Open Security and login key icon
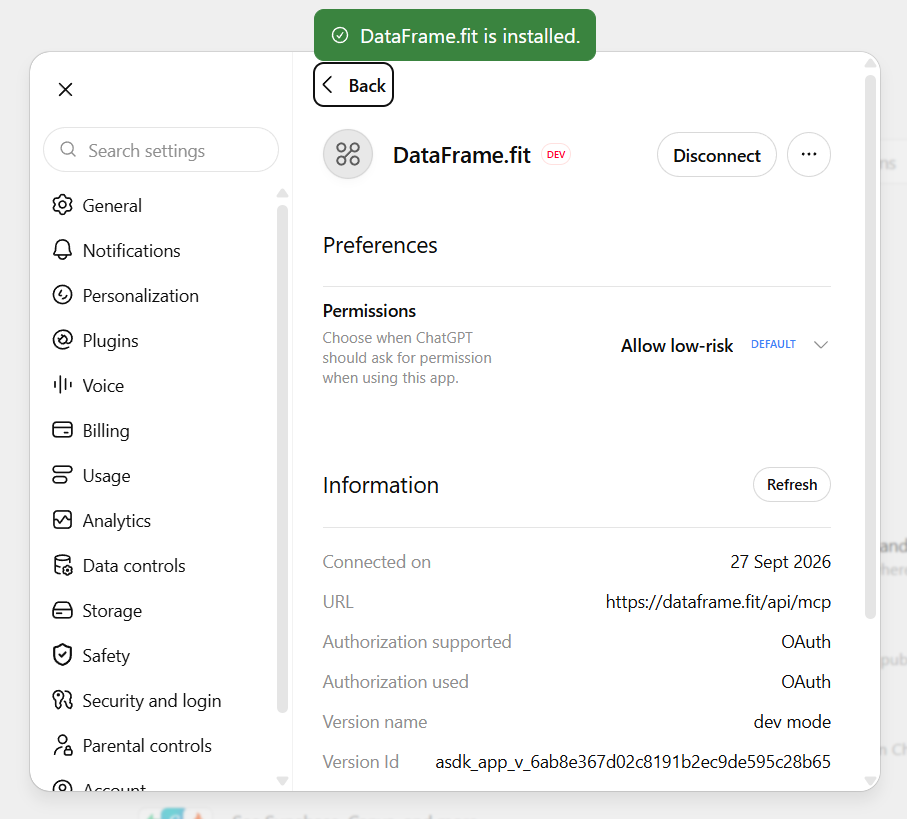The image size is (907, 819). pyautogui.click(x=62, y=700)
